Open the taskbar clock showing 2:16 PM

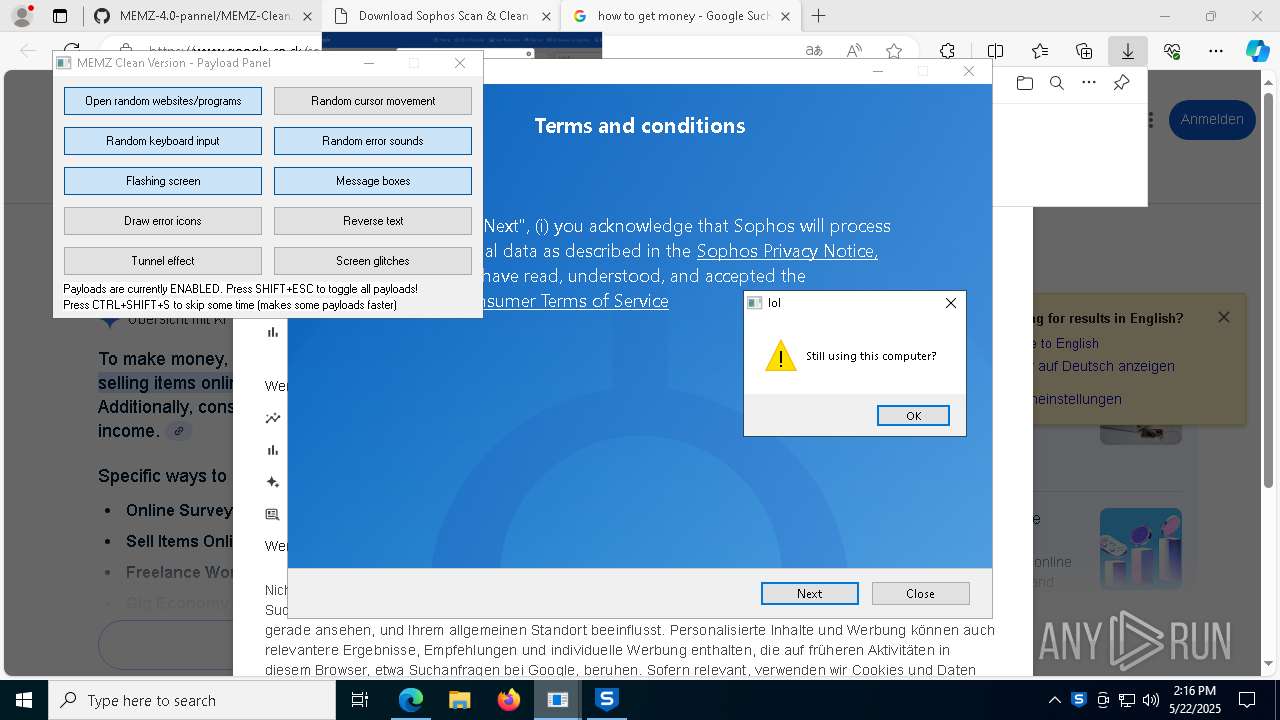click(x=1194, y=700)
